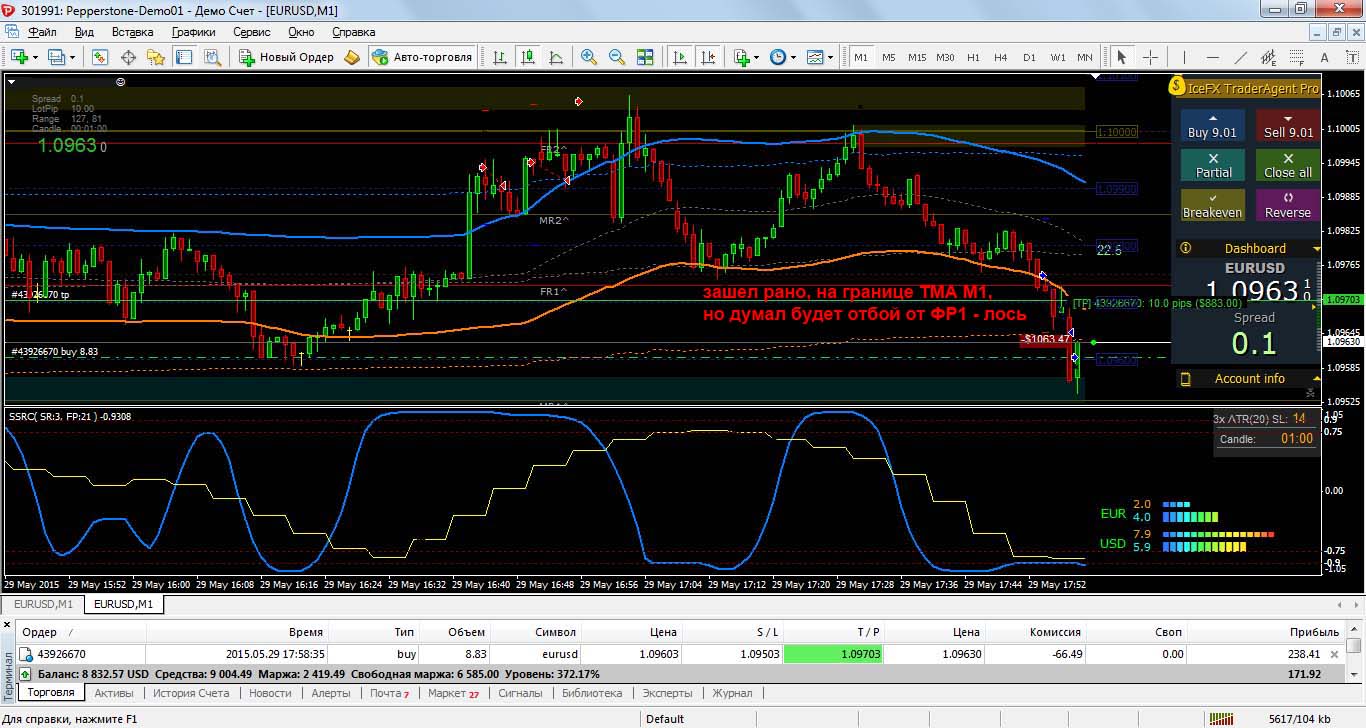Click the Sell 9.01 button
Image resolution: width=1366 pixels, height=728 pixels.
pyautogui.click(x=1288, y=126)
